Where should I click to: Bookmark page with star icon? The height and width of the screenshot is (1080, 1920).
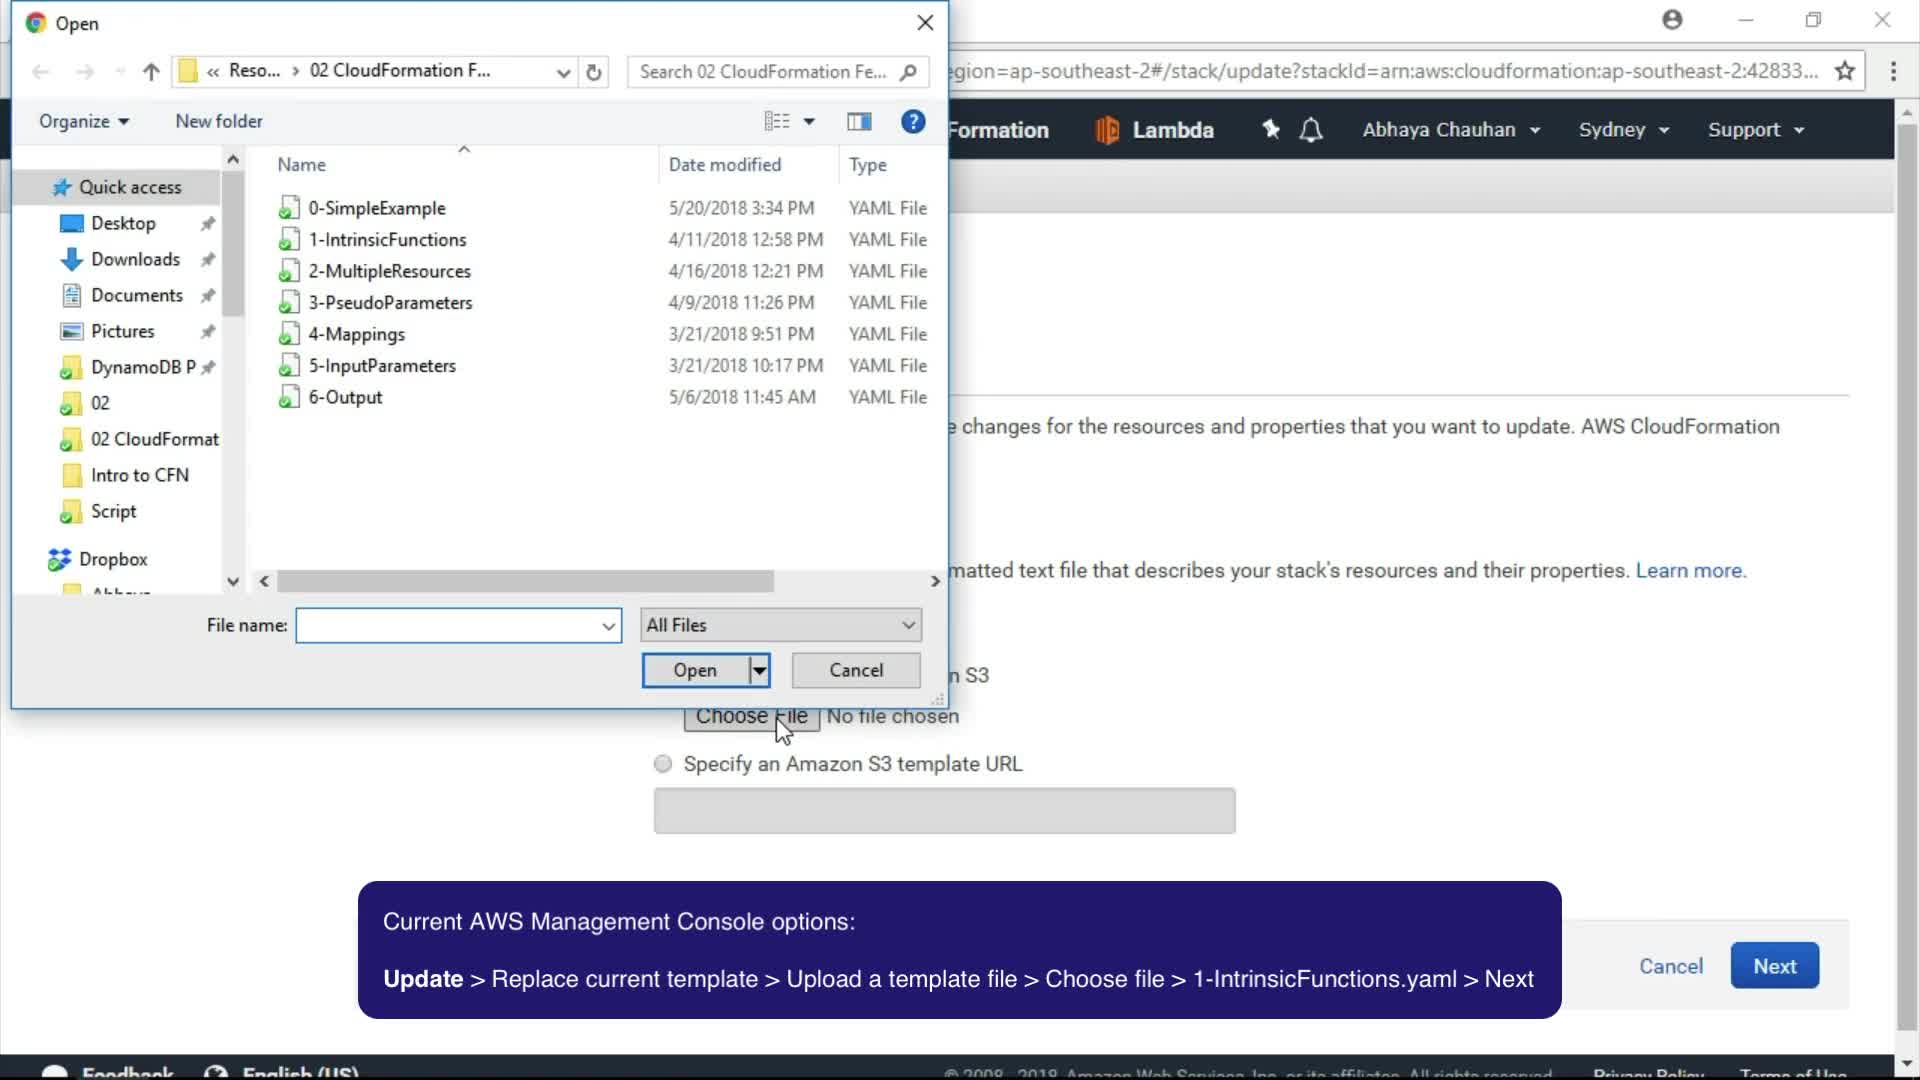[x=1845, y=71]
